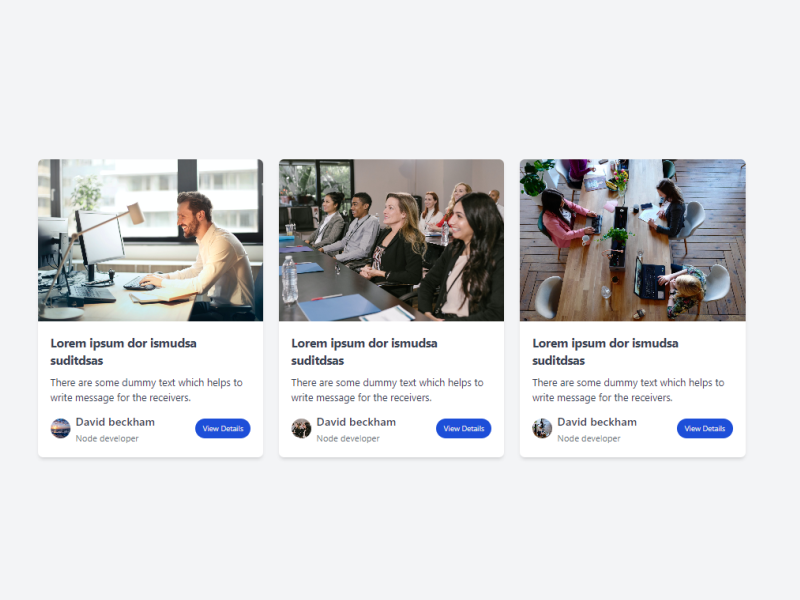Click View Details on the middle card
Viewport: 800px width, 600px height.
[463, 429]
